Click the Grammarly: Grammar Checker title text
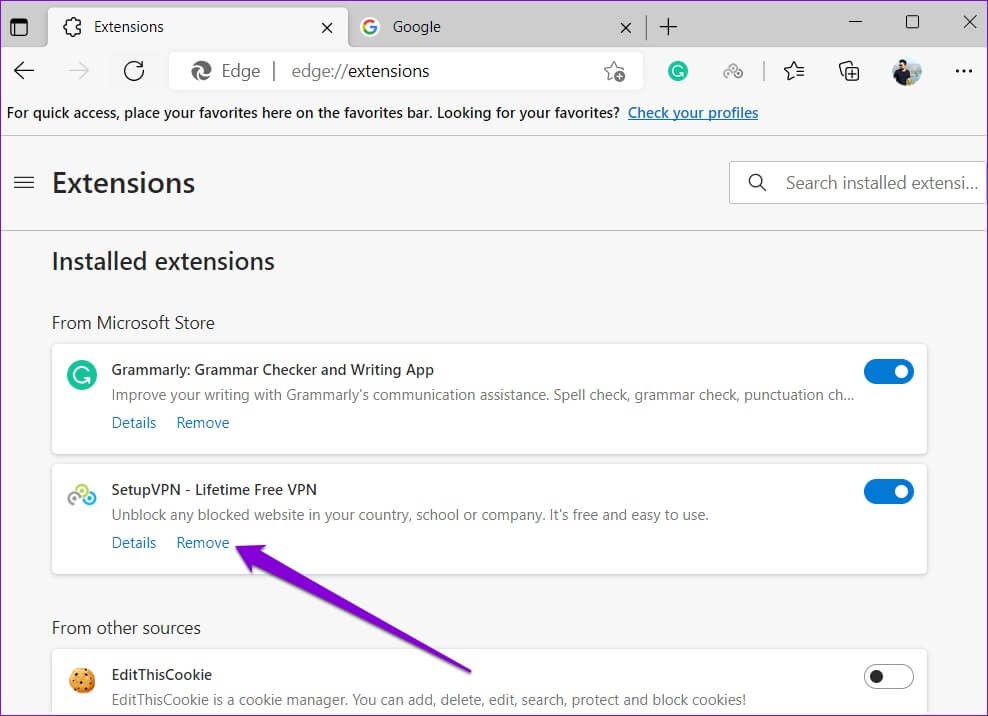The image size is (988, 716). coord(272,370)
